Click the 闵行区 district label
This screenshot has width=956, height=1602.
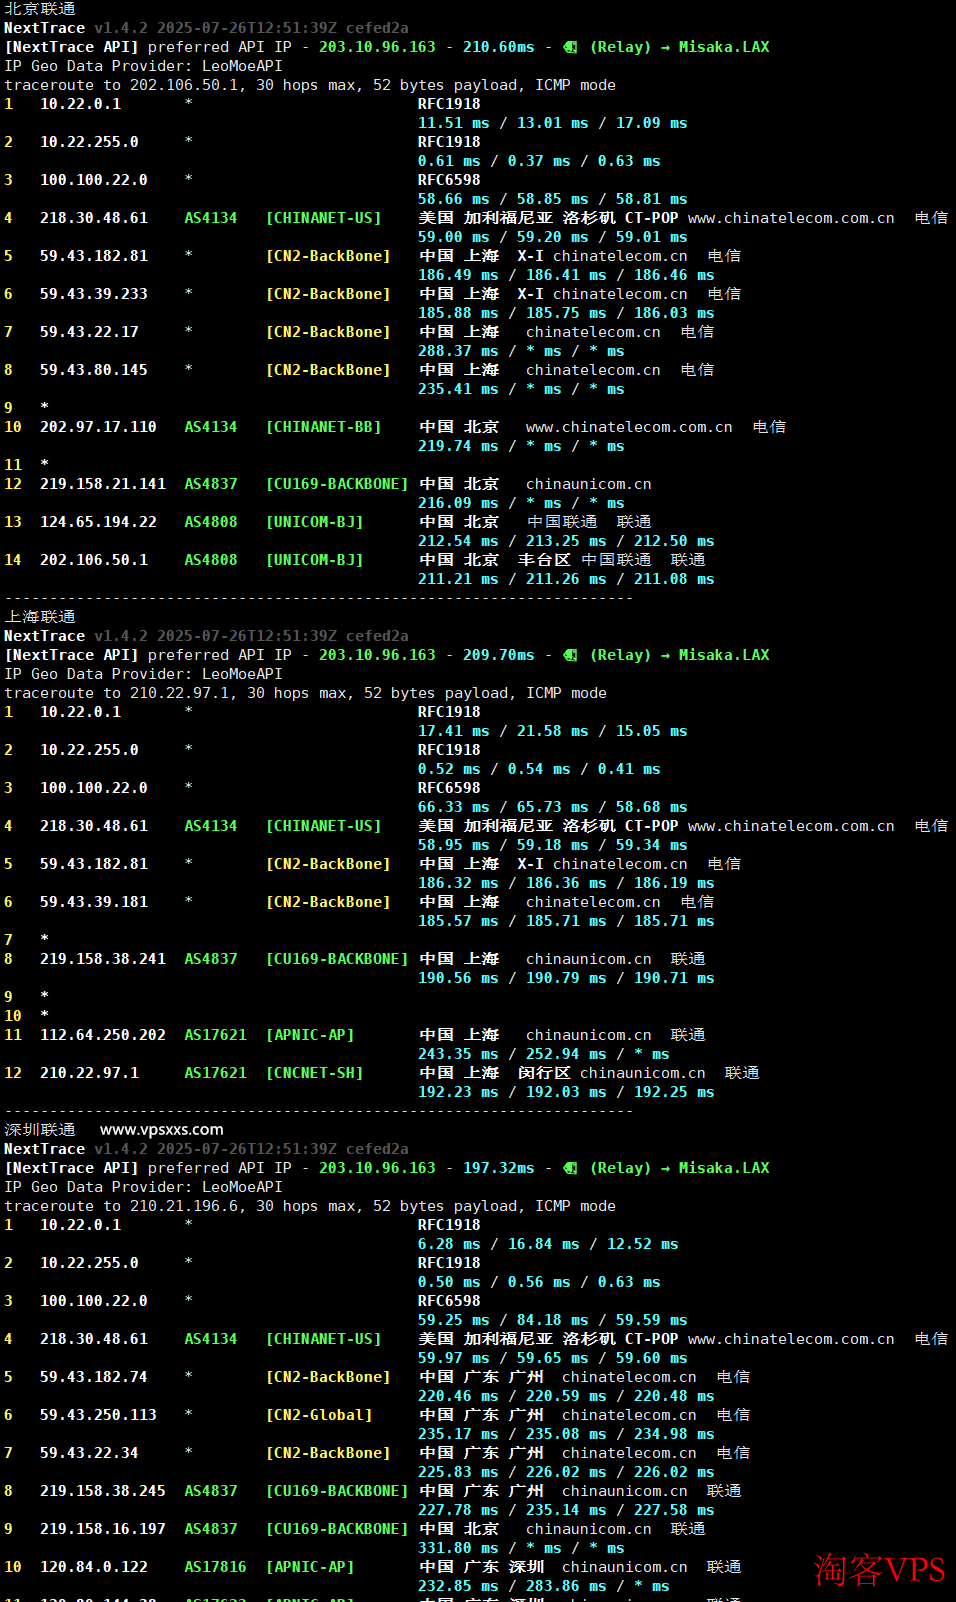543,1073
